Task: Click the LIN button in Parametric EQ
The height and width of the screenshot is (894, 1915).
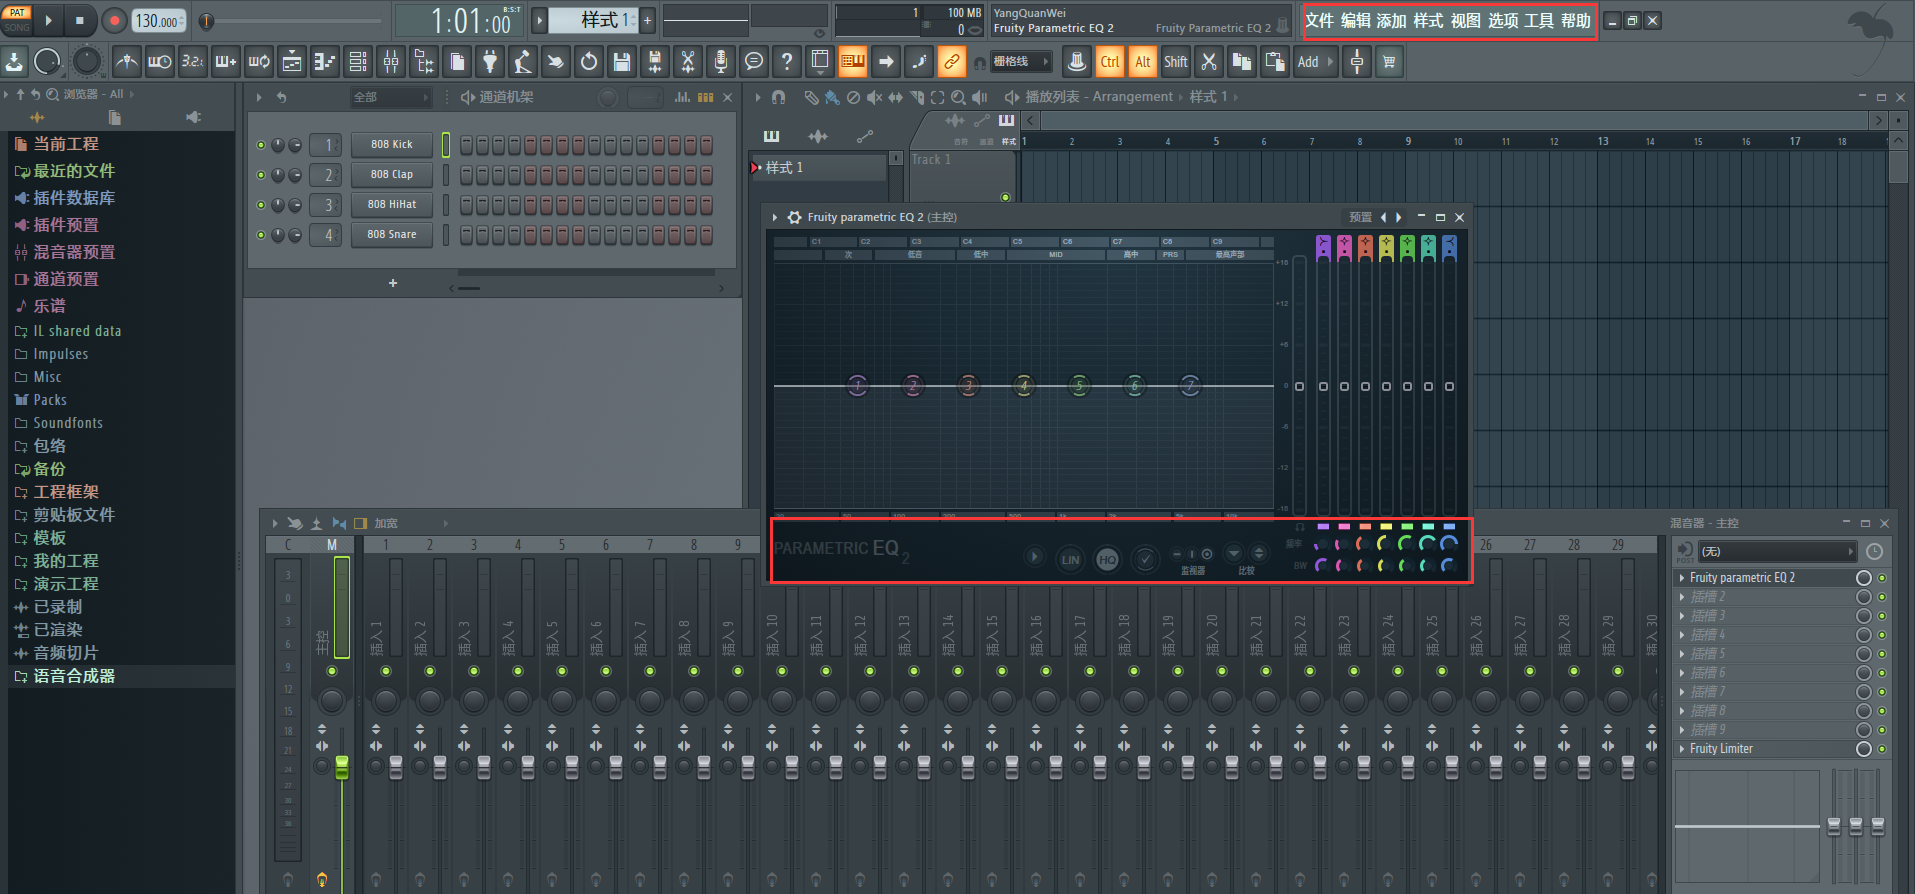Action: click(x=1070, y=560)
